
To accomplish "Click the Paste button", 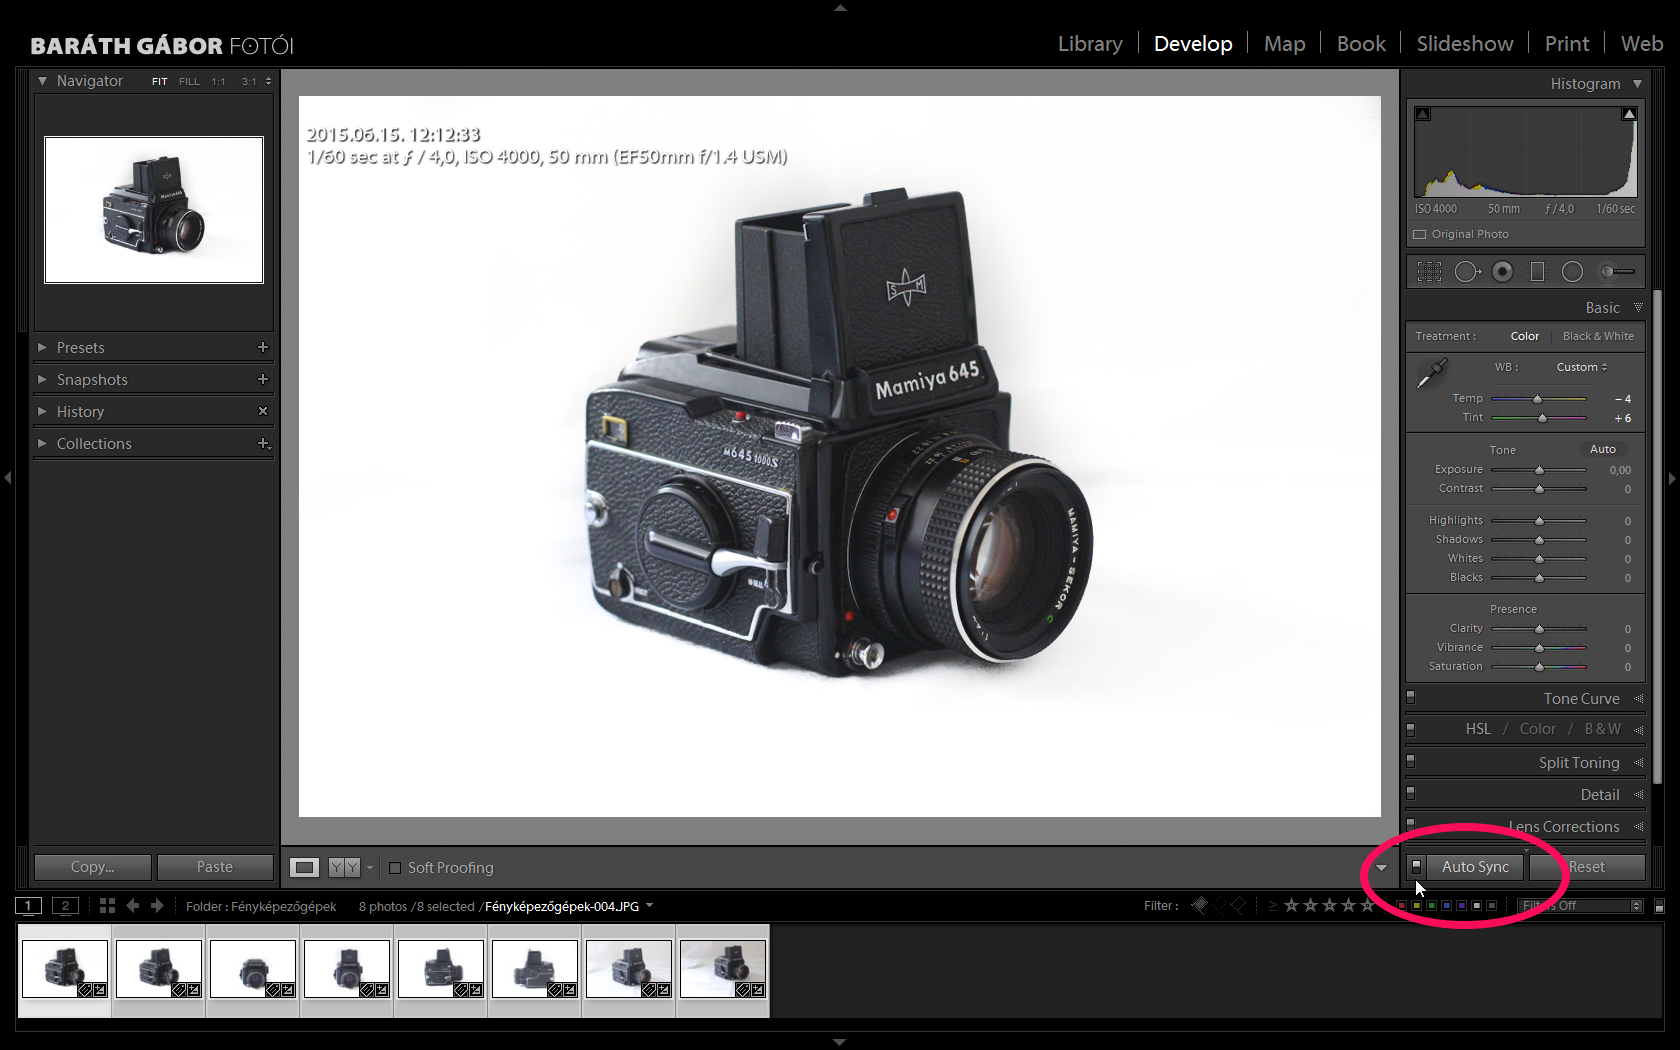I will point(215,867).
